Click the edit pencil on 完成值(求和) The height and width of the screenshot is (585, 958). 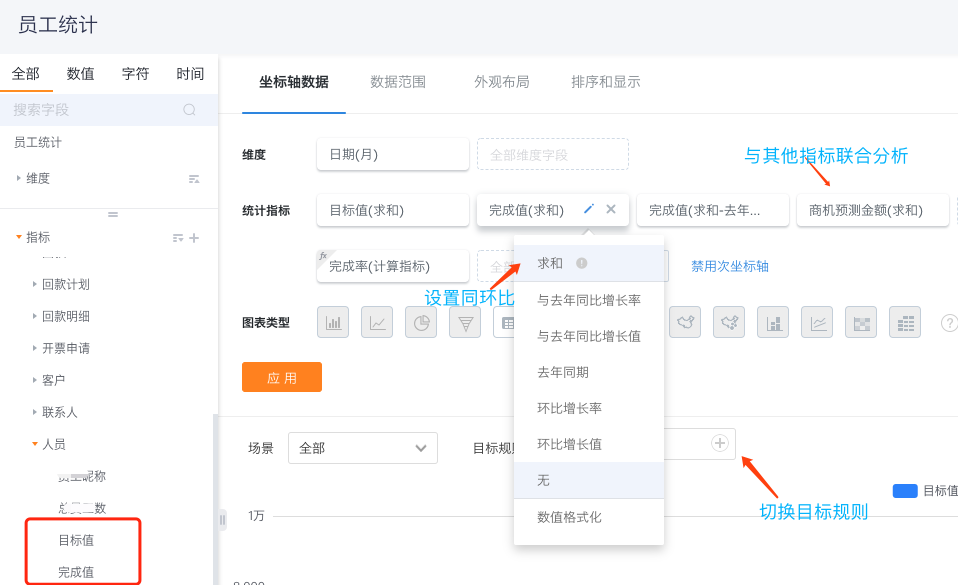[x=589, y=209]
